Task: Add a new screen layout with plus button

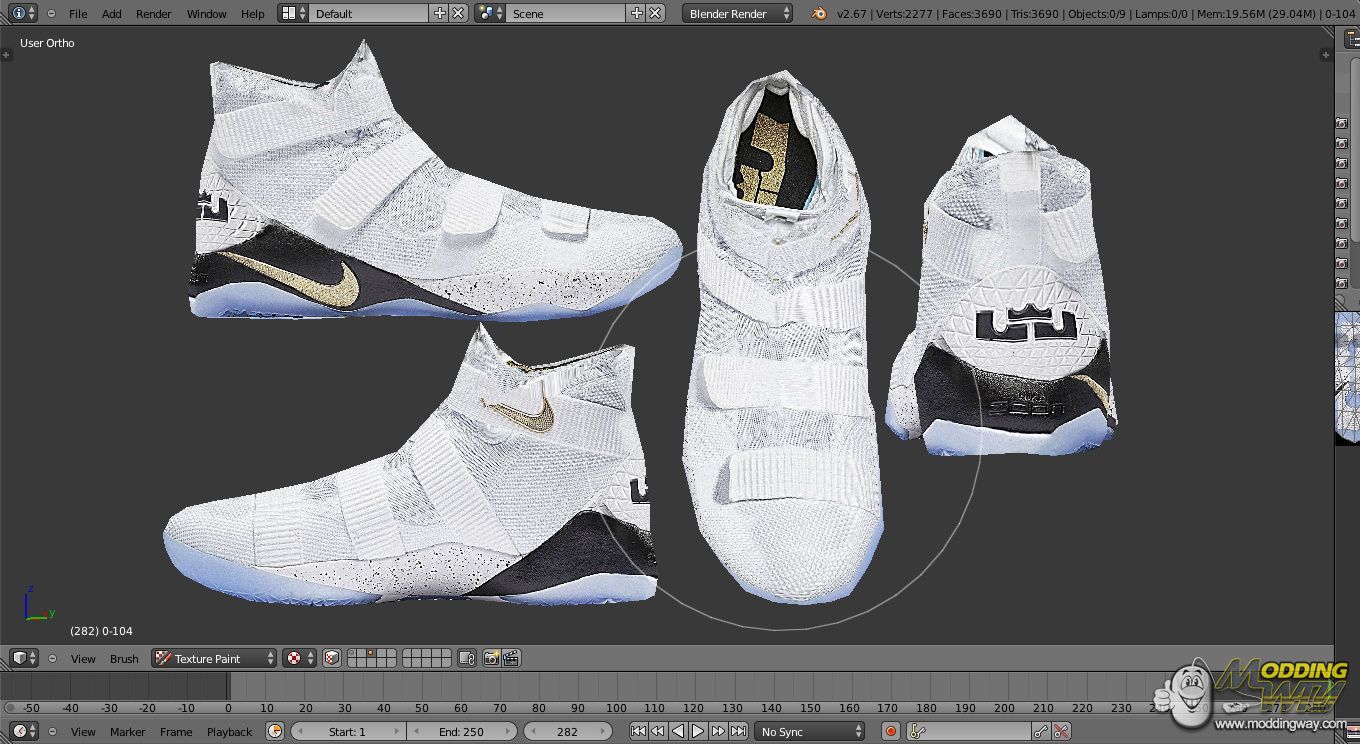Action: click(439, 13)
